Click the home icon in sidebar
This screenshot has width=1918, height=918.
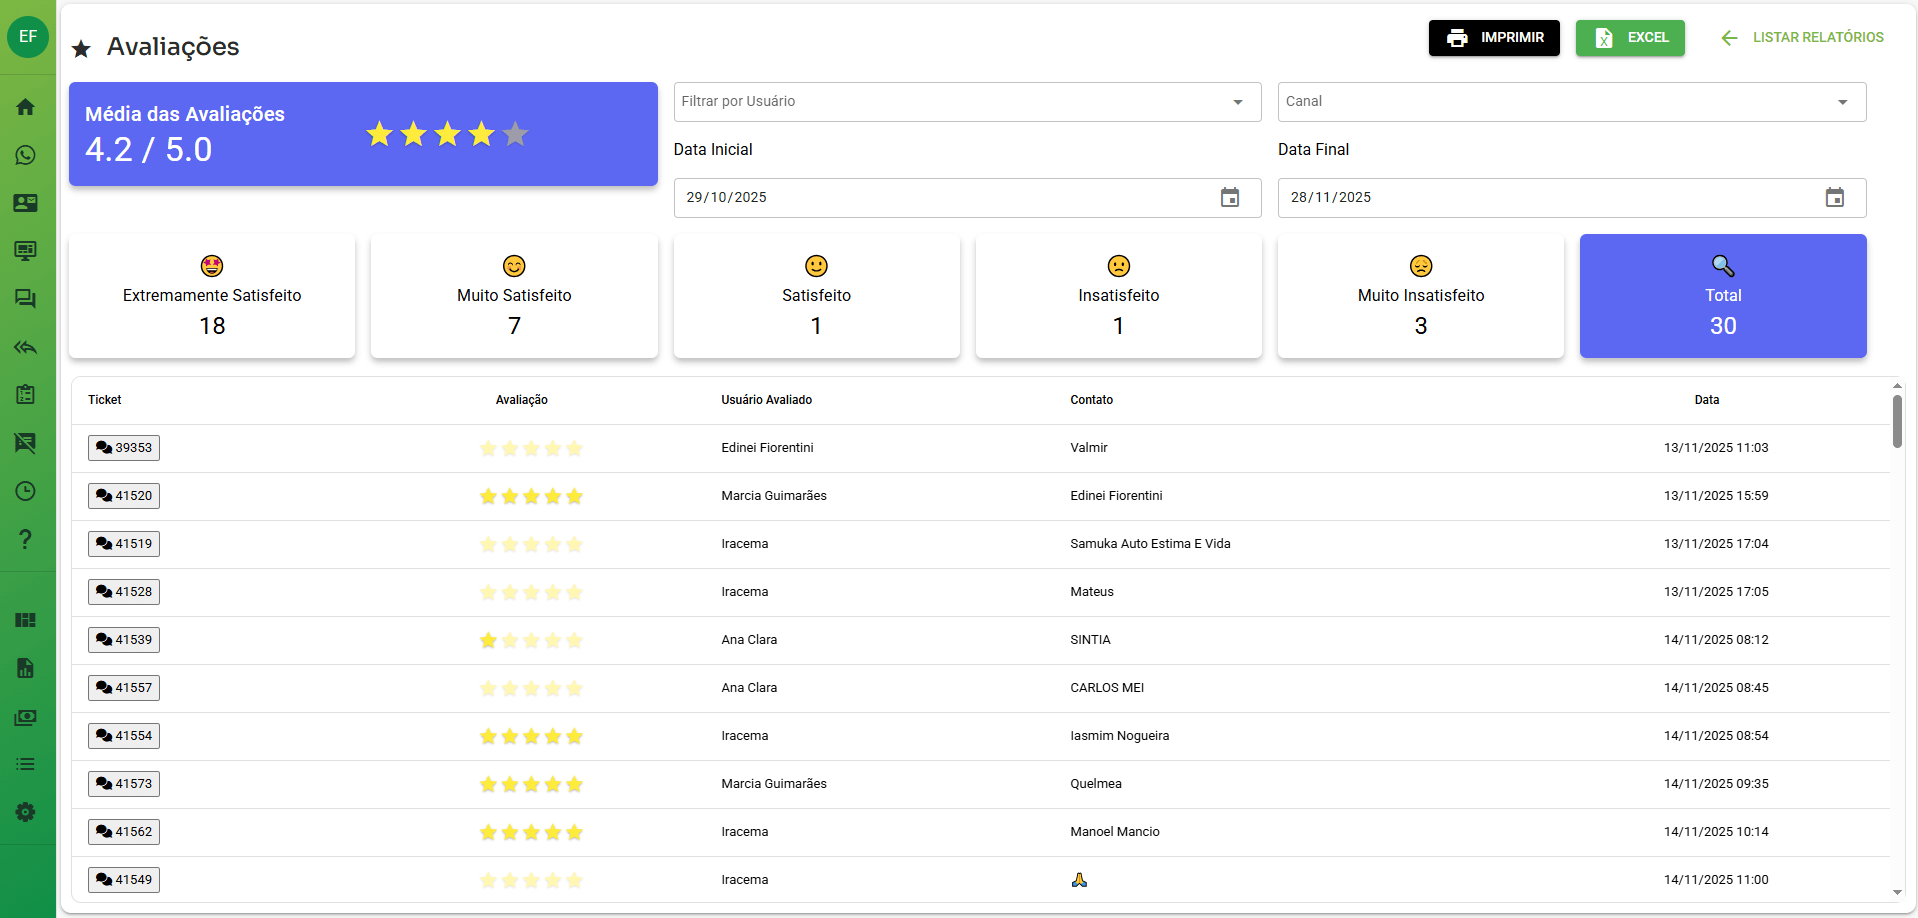tap(26, 107)
